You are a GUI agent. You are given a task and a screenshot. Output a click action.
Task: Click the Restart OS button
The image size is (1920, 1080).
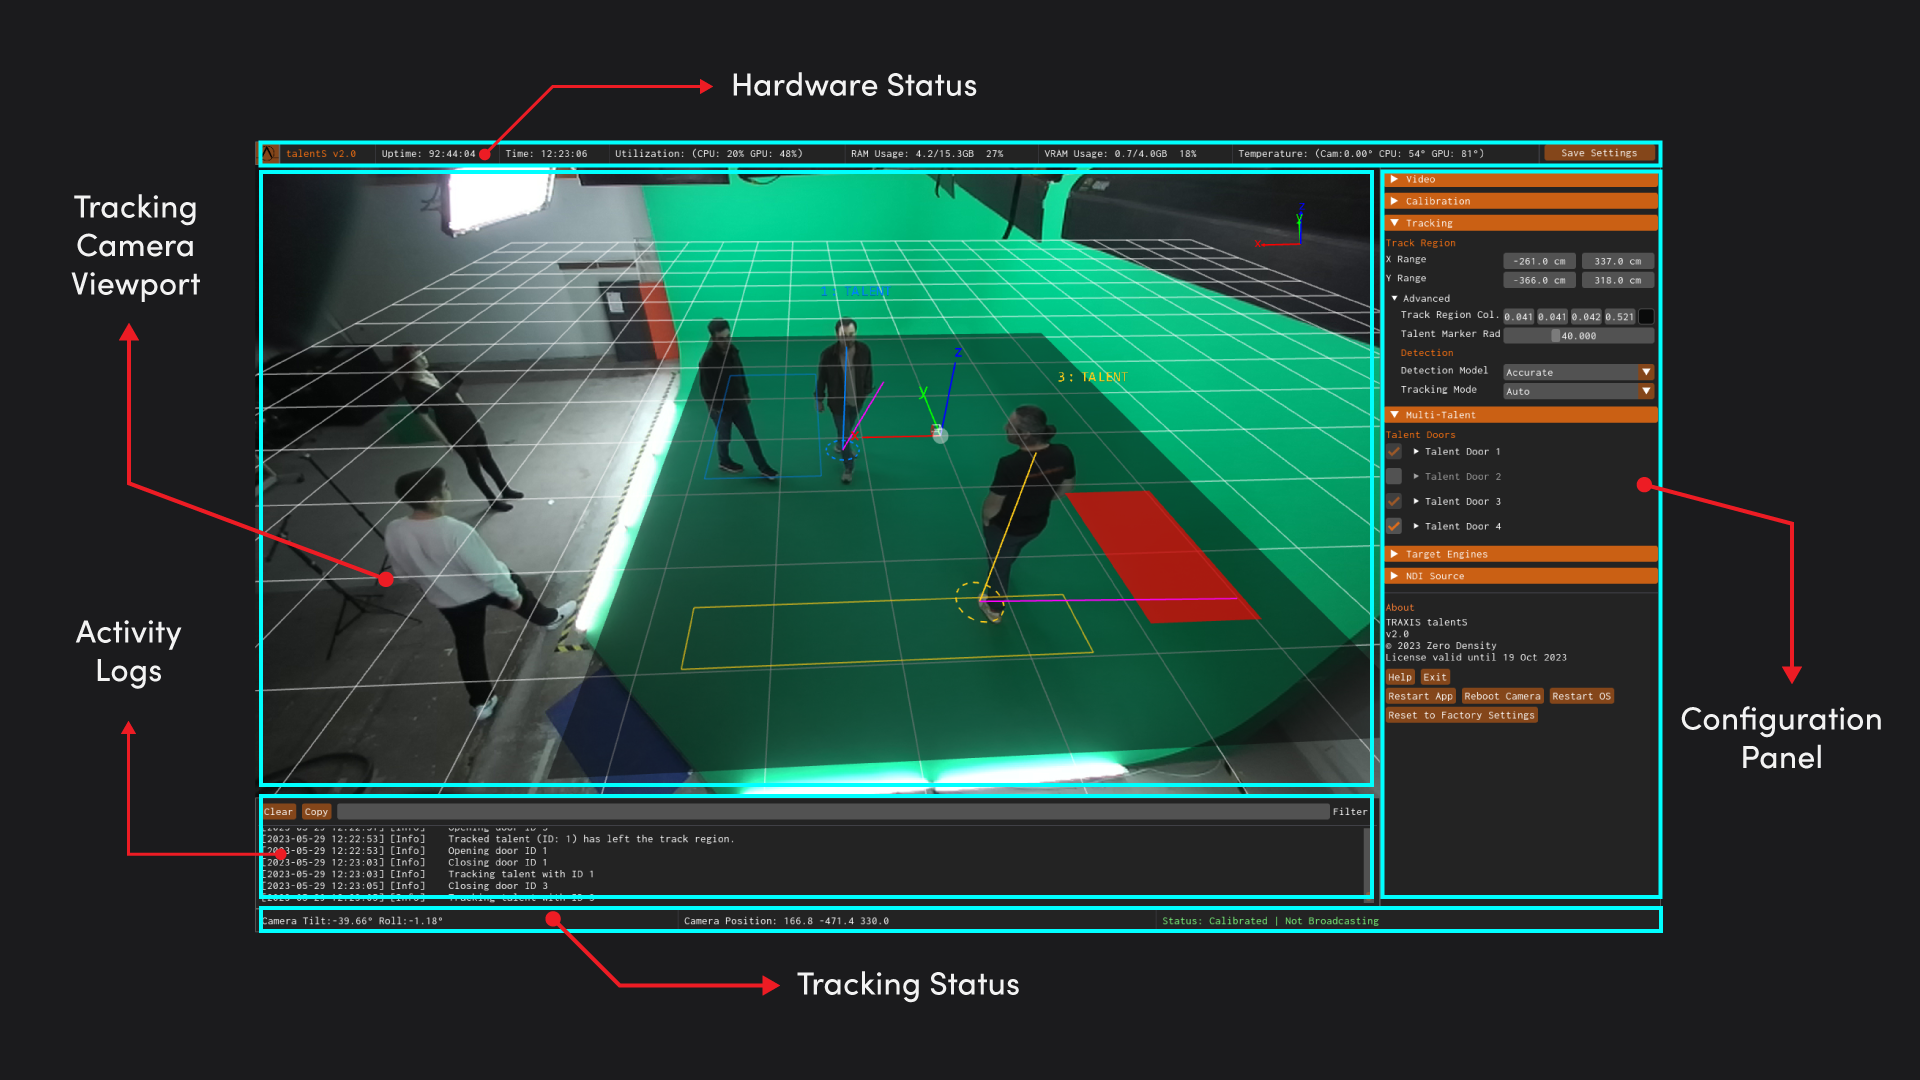(1581, 696)
